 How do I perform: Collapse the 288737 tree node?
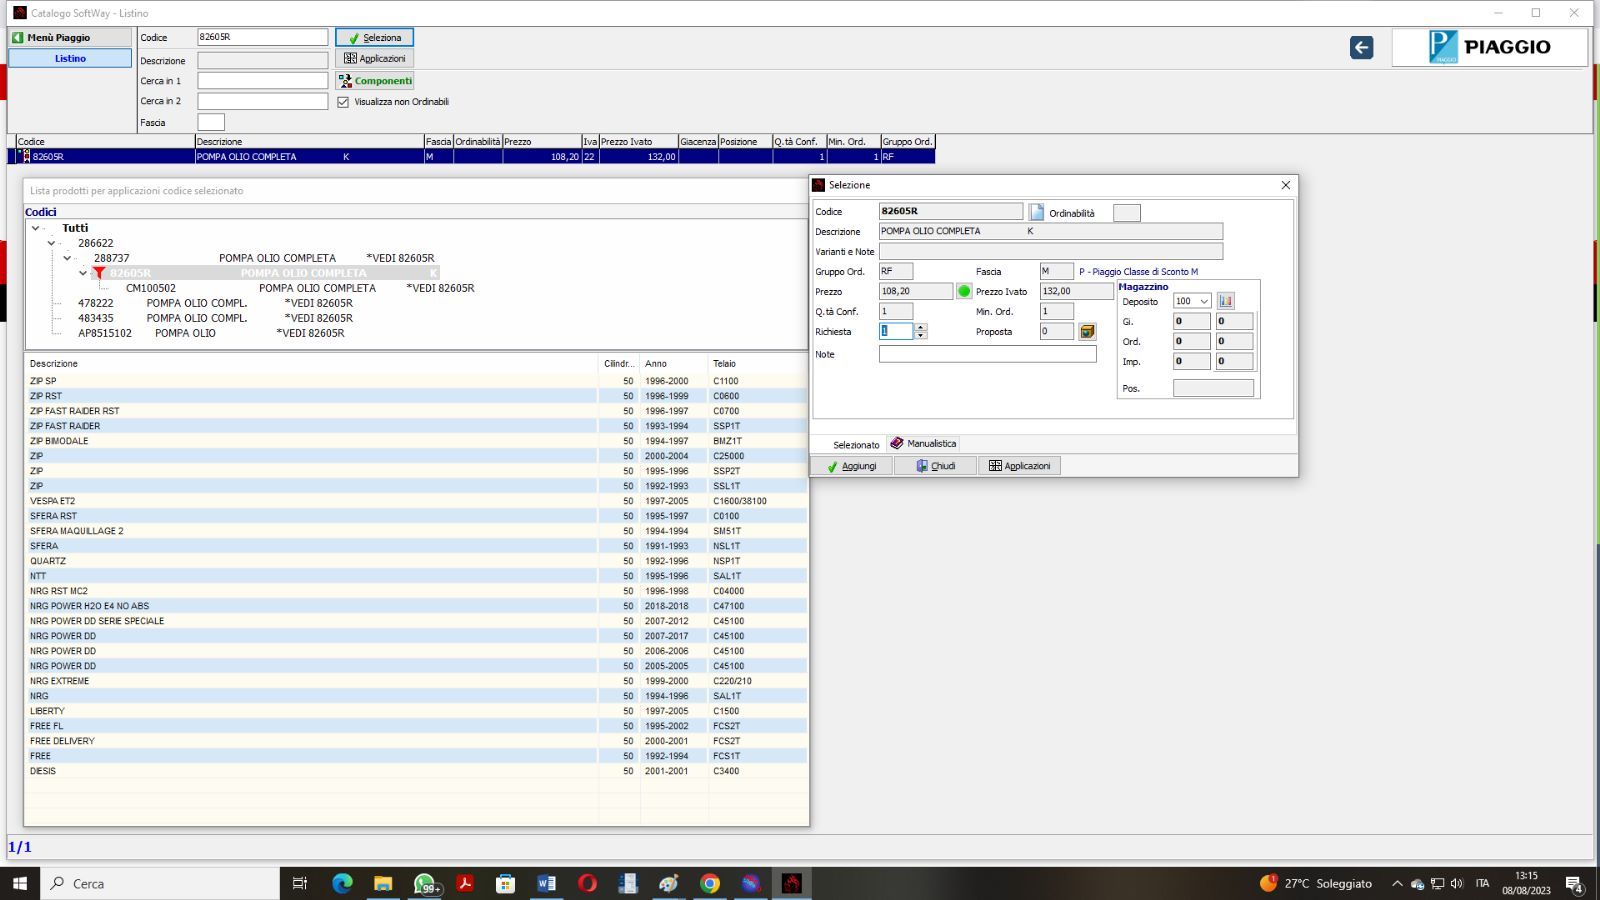[67, 258]
